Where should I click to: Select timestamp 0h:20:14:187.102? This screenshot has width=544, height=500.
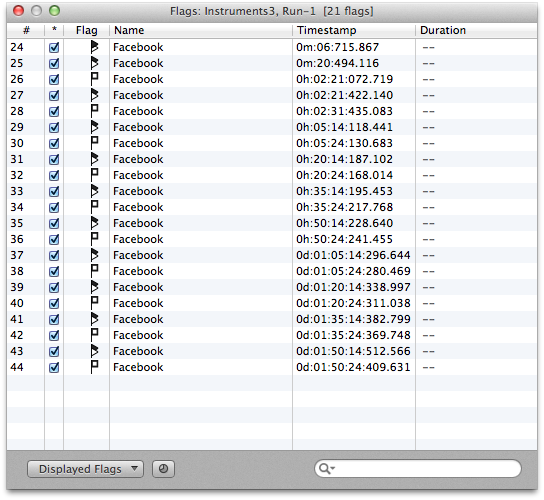(344, 159)
